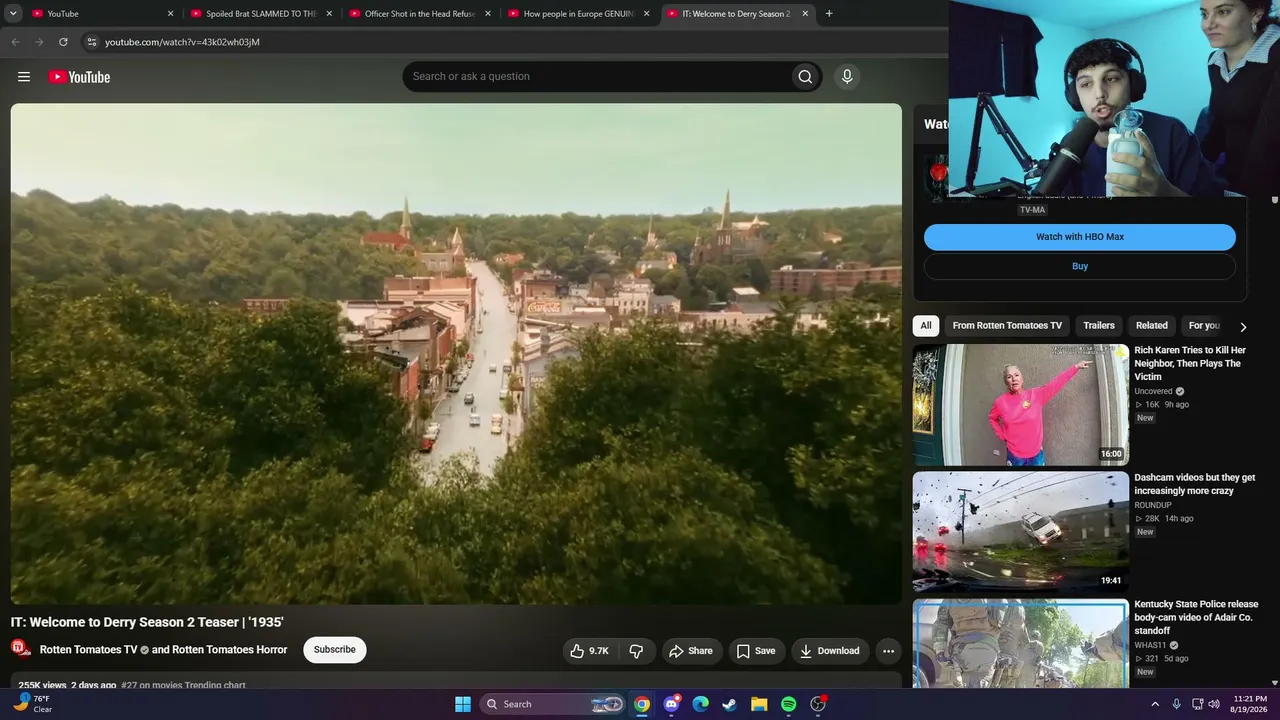Open Steam from the taskbar

click(x=730, y=704)
